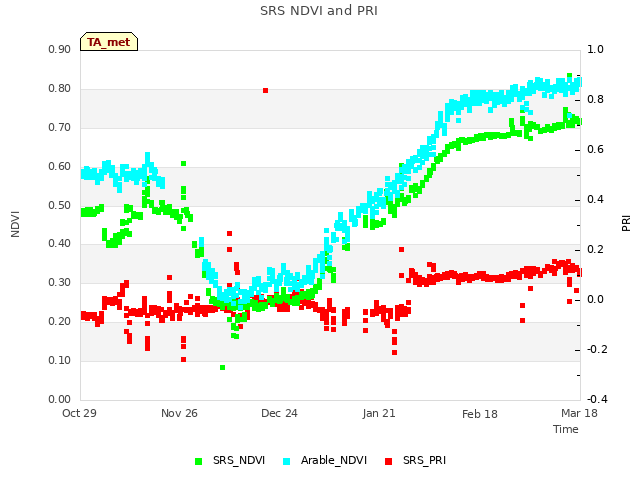Click the Mar 18 x-axis label
This screenshot has width=640, height=480.
click(x=579, y=413)
